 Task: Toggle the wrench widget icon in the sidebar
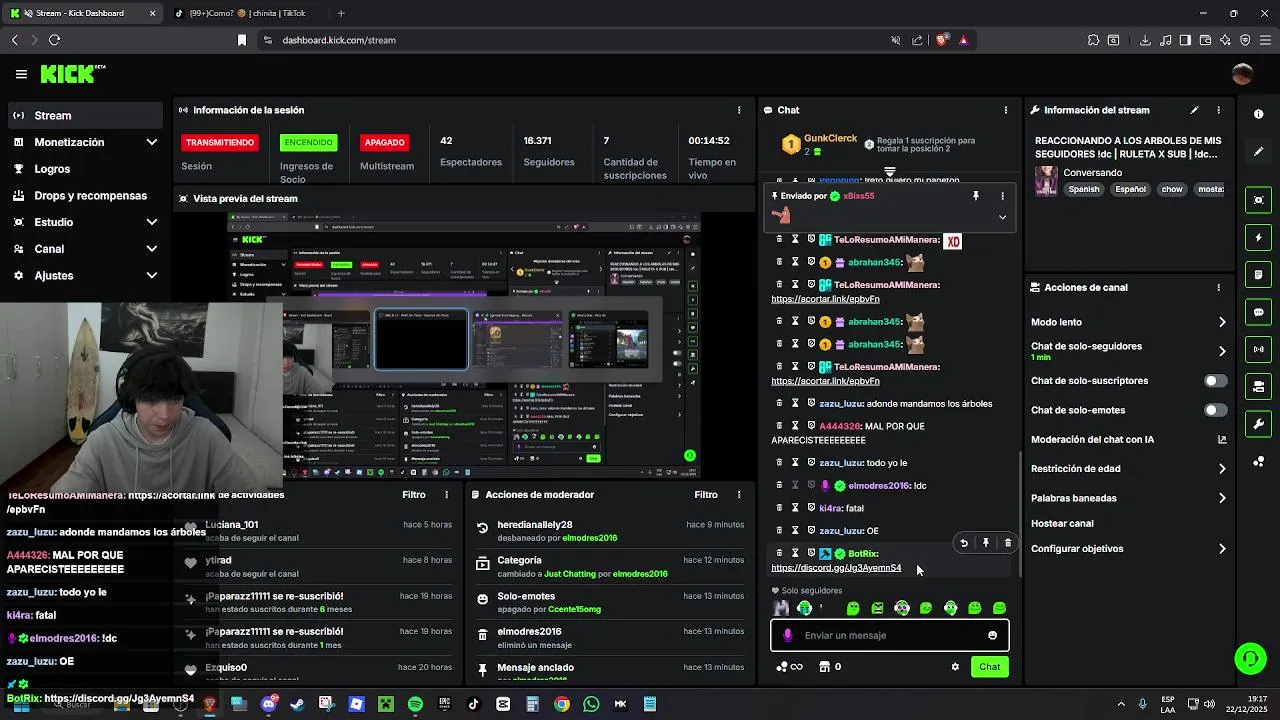coord(1258,423)
